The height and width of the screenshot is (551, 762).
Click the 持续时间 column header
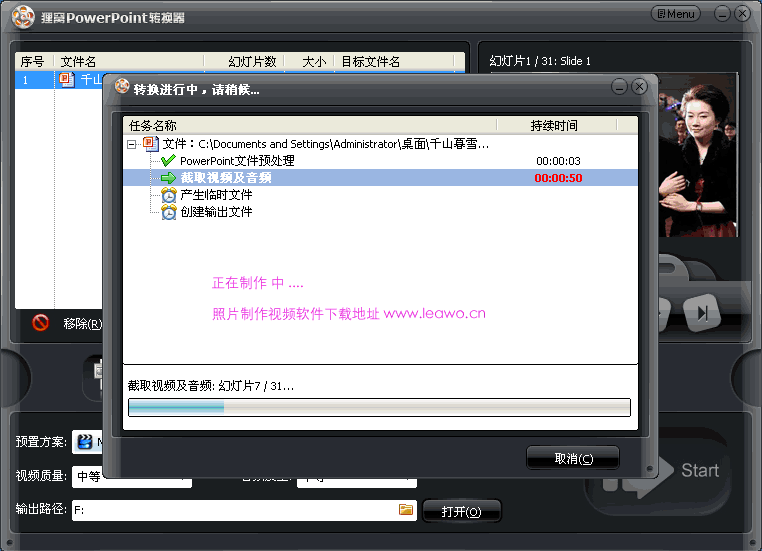[x=553, y=126]
